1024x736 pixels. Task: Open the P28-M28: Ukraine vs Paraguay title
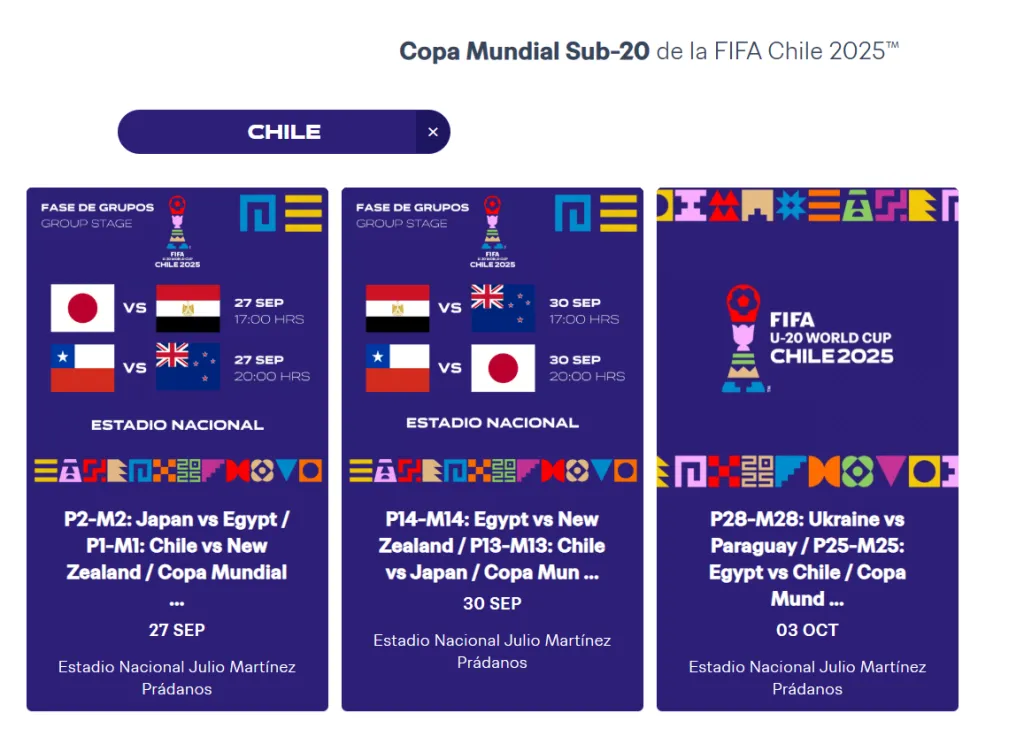[x=807, y=546]
